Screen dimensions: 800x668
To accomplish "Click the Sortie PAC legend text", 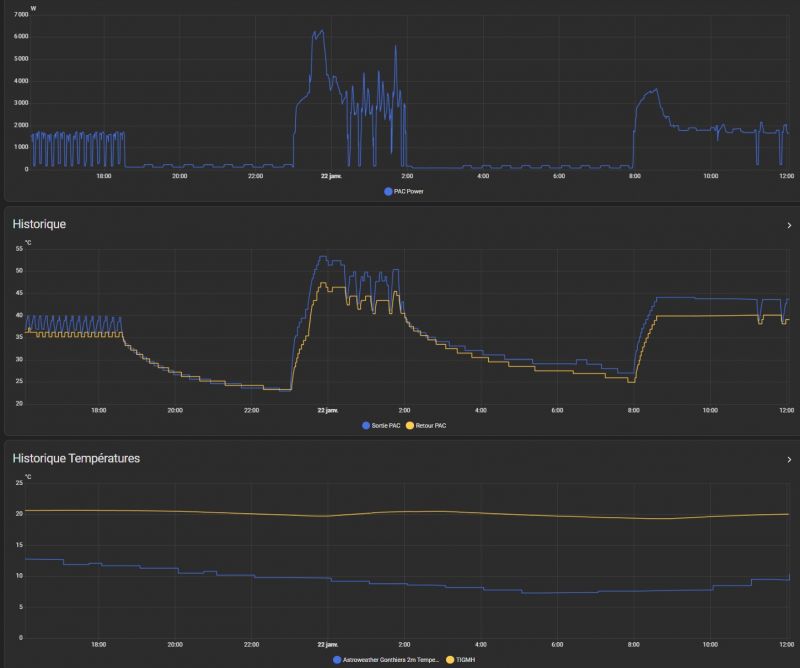I will pyautogui.click(x=386, y=425).
